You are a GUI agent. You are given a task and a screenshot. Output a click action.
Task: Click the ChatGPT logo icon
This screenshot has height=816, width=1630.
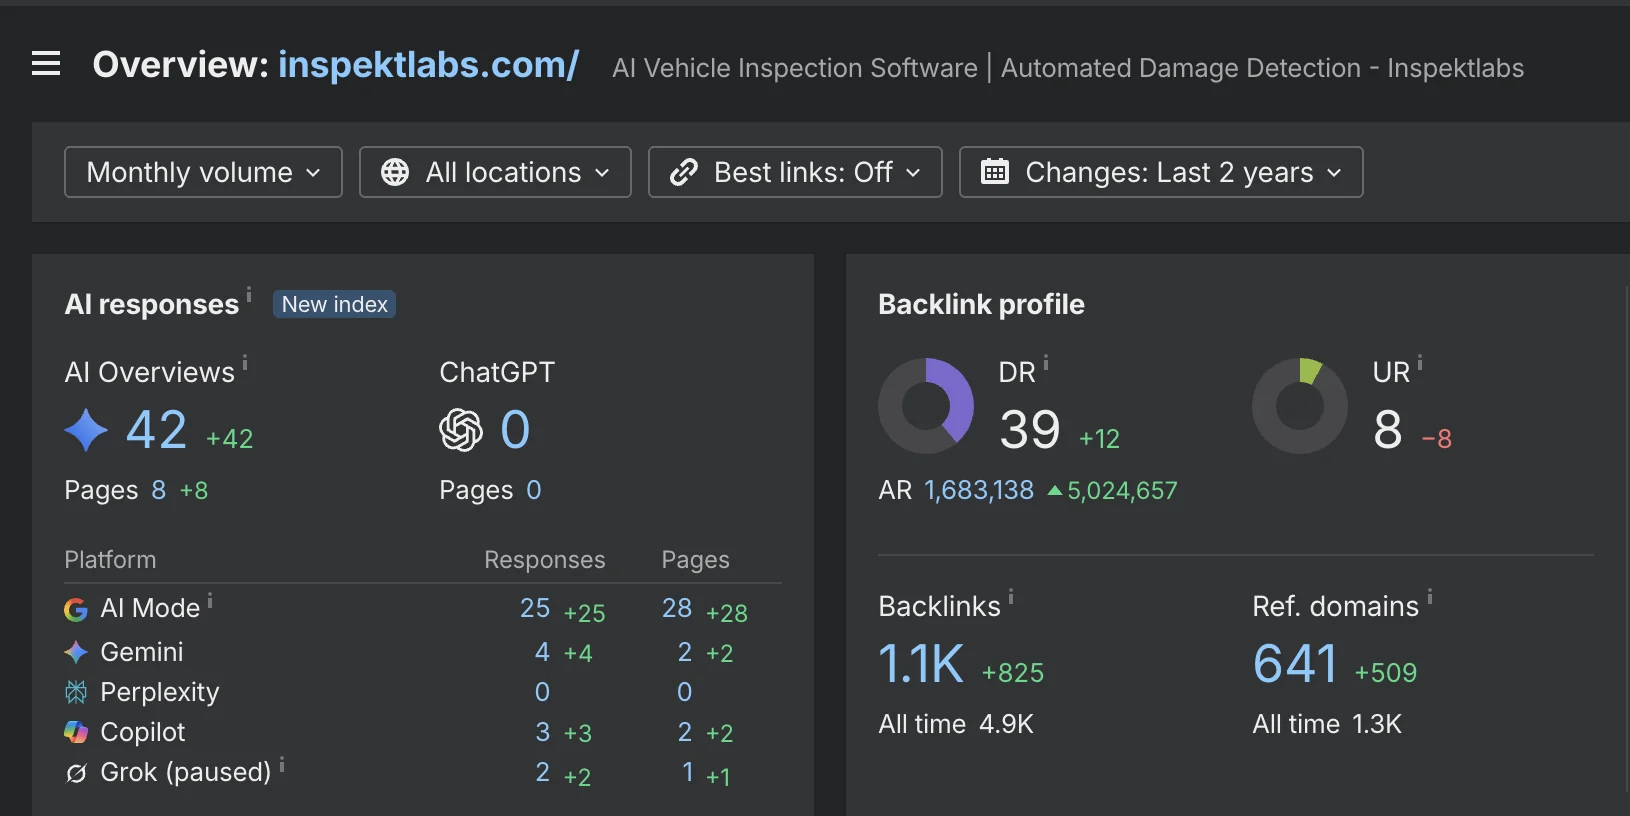pyautogui.click(x=461, y=430)
